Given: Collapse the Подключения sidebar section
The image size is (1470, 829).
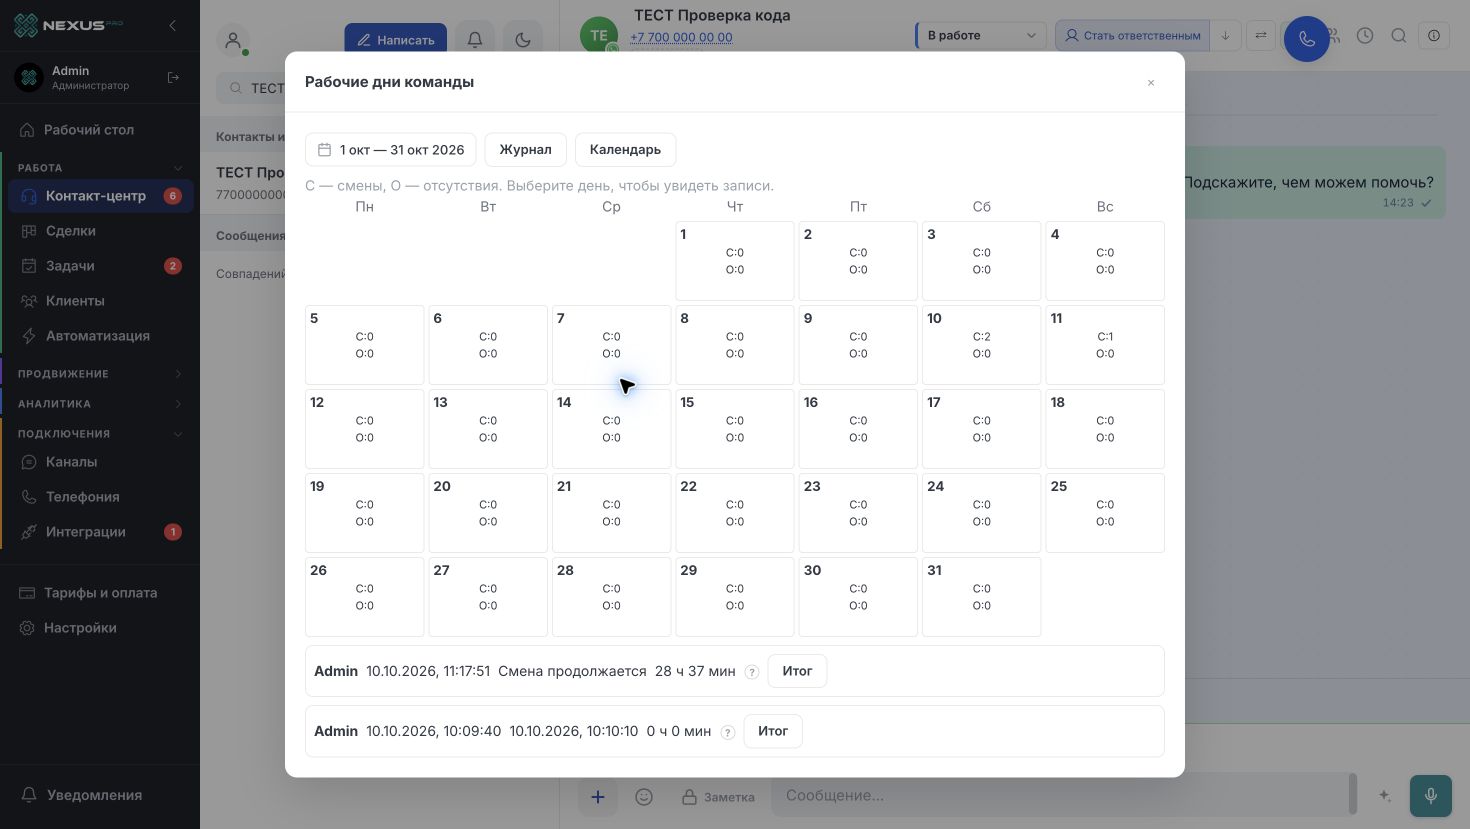Looking at the screenshot, I should [x=100, y=434].
